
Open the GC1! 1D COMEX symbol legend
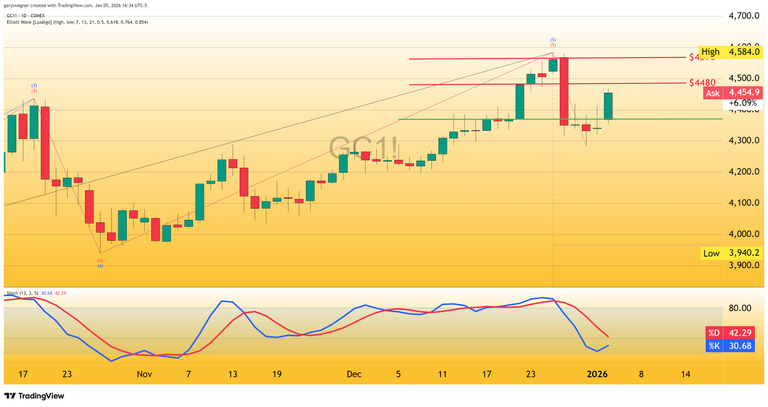tap(32, 14)
